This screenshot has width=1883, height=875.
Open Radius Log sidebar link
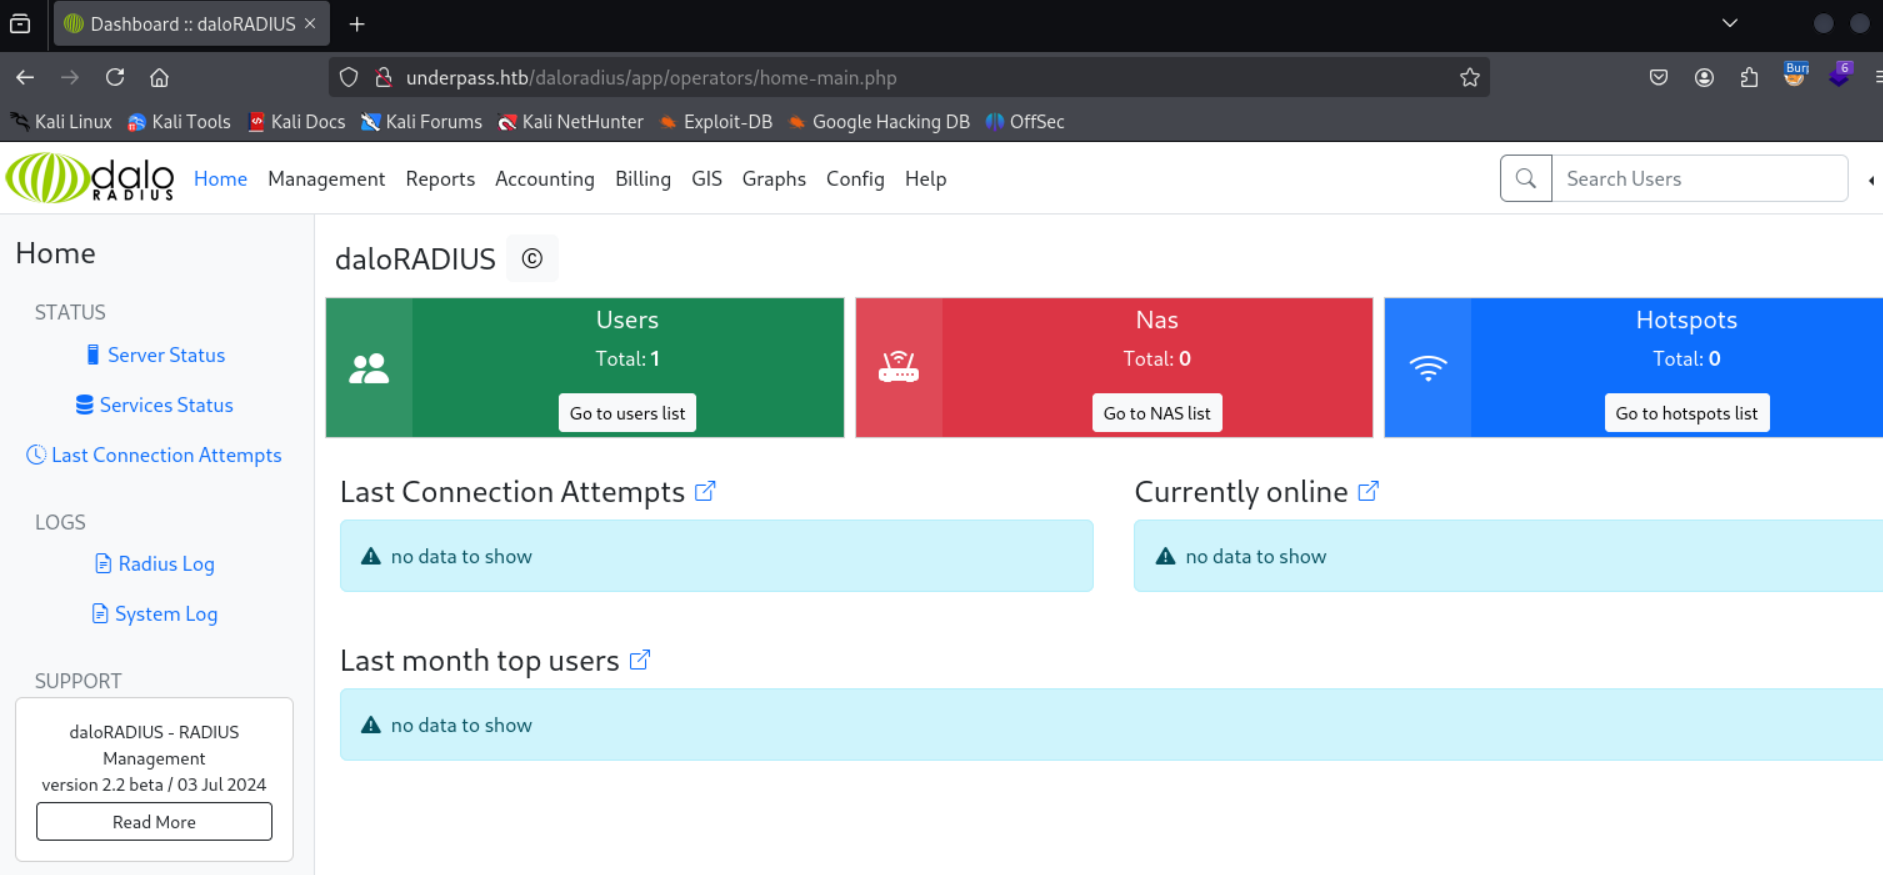point(155,564)
